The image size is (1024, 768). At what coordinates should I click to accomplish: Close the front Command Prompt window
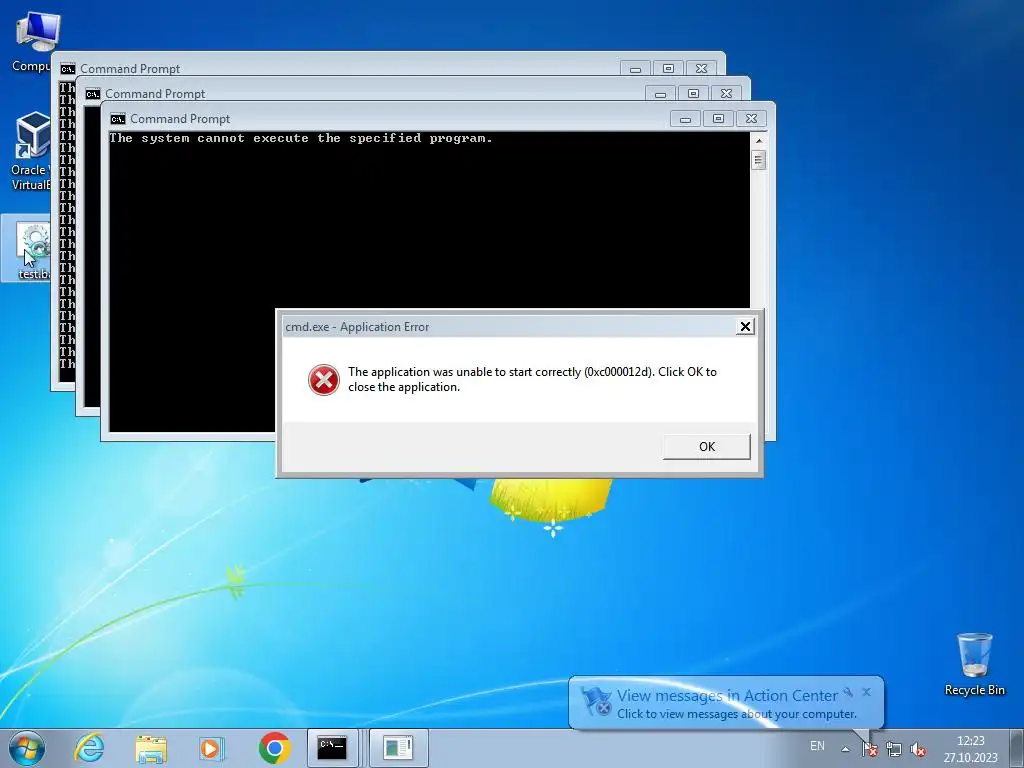tap(751, 119)
